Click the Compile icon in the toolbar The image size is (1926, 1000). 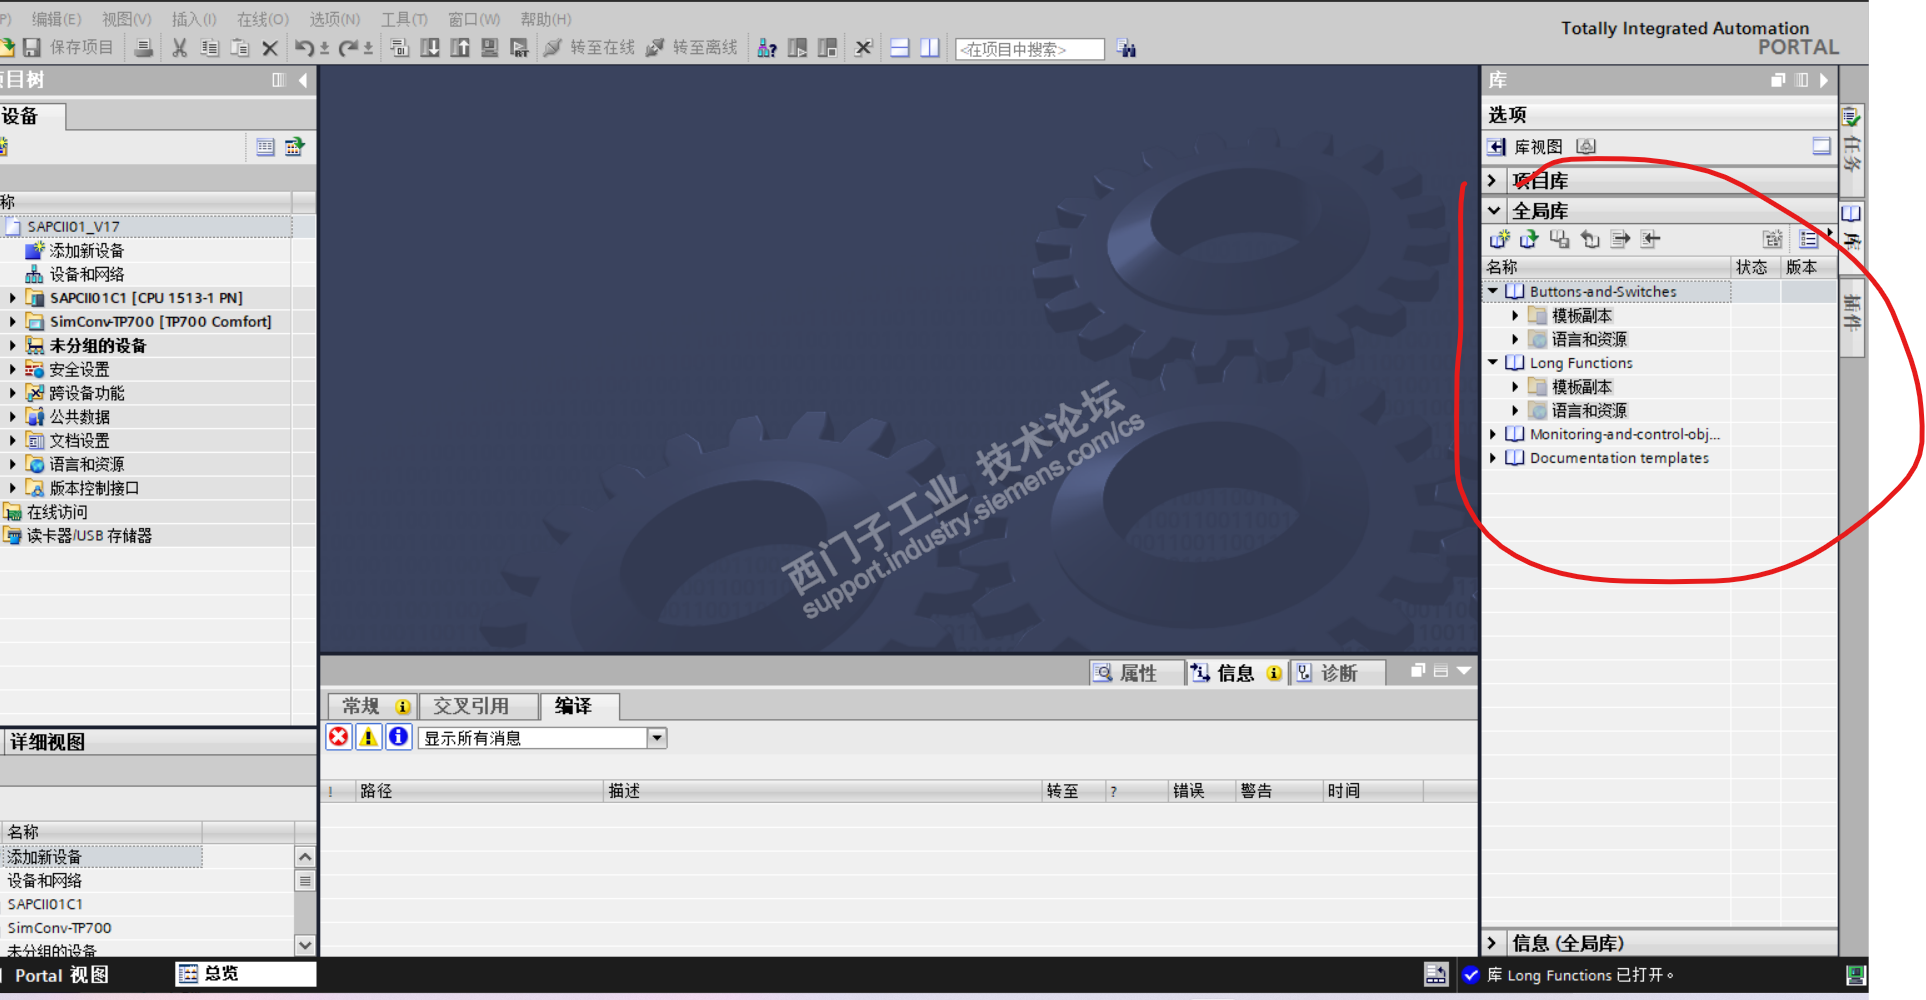point(400,48)
